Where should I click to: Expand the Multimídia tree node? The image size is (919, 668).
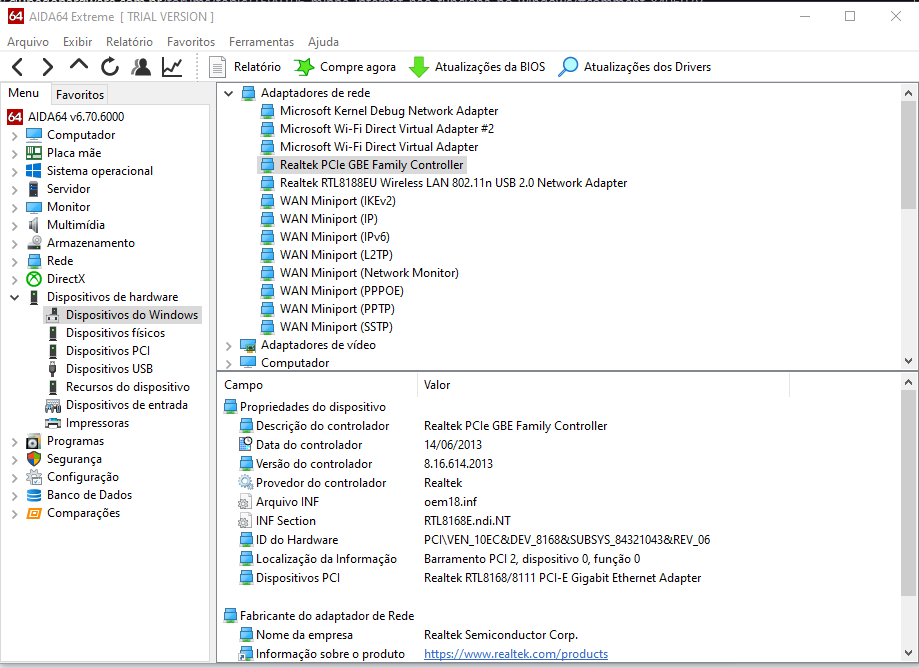pyautogui.click(x=15, y=226)
